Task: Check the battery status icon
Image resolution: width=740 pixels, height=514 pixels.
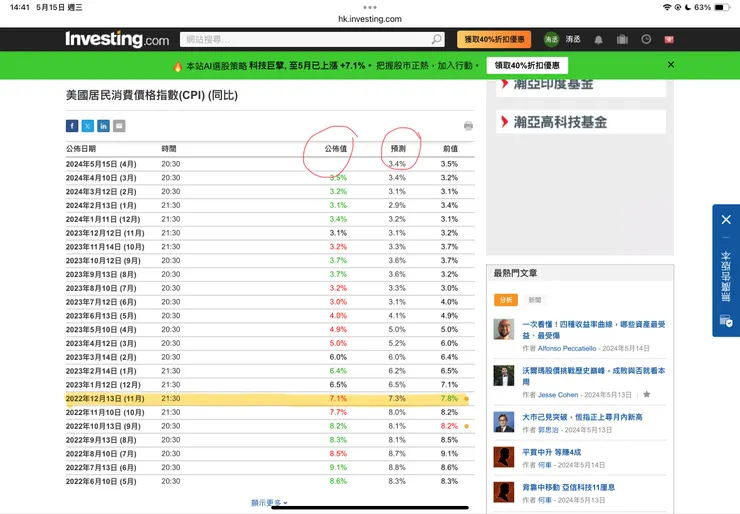Action: click(722, 7)
